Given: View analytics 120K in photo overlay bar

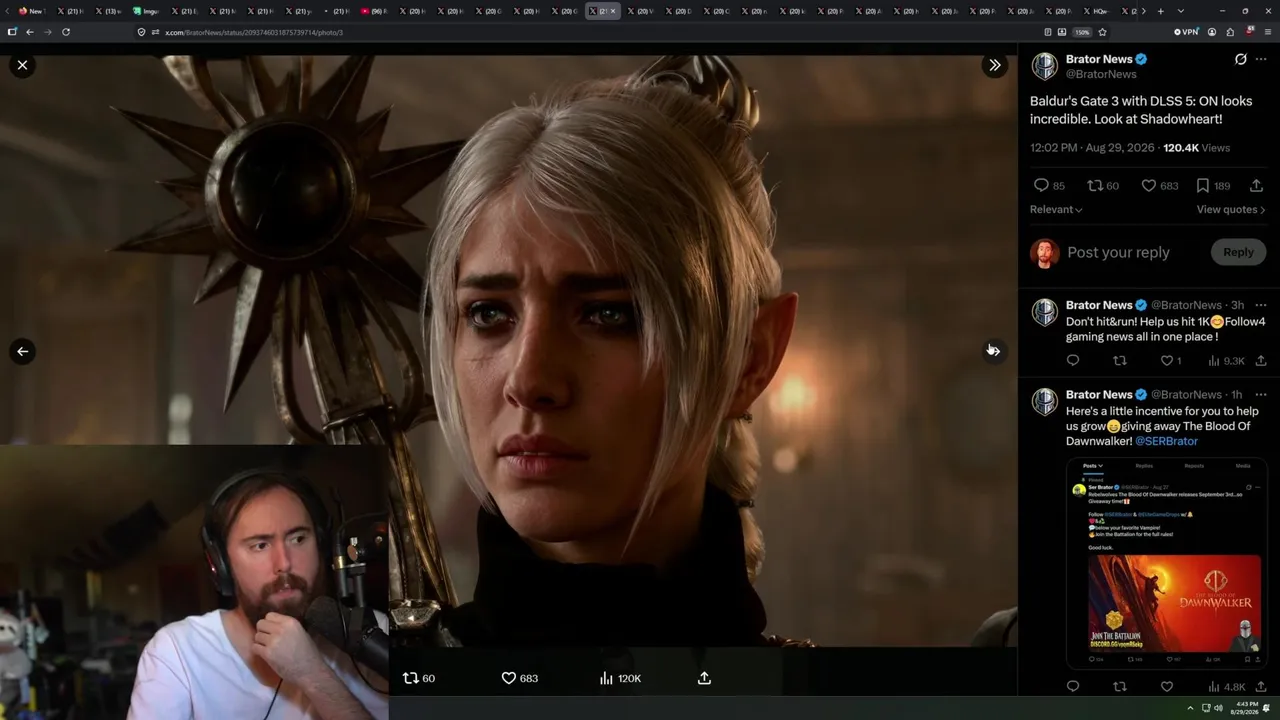Looking at the screenshot, I should point(620,678).
